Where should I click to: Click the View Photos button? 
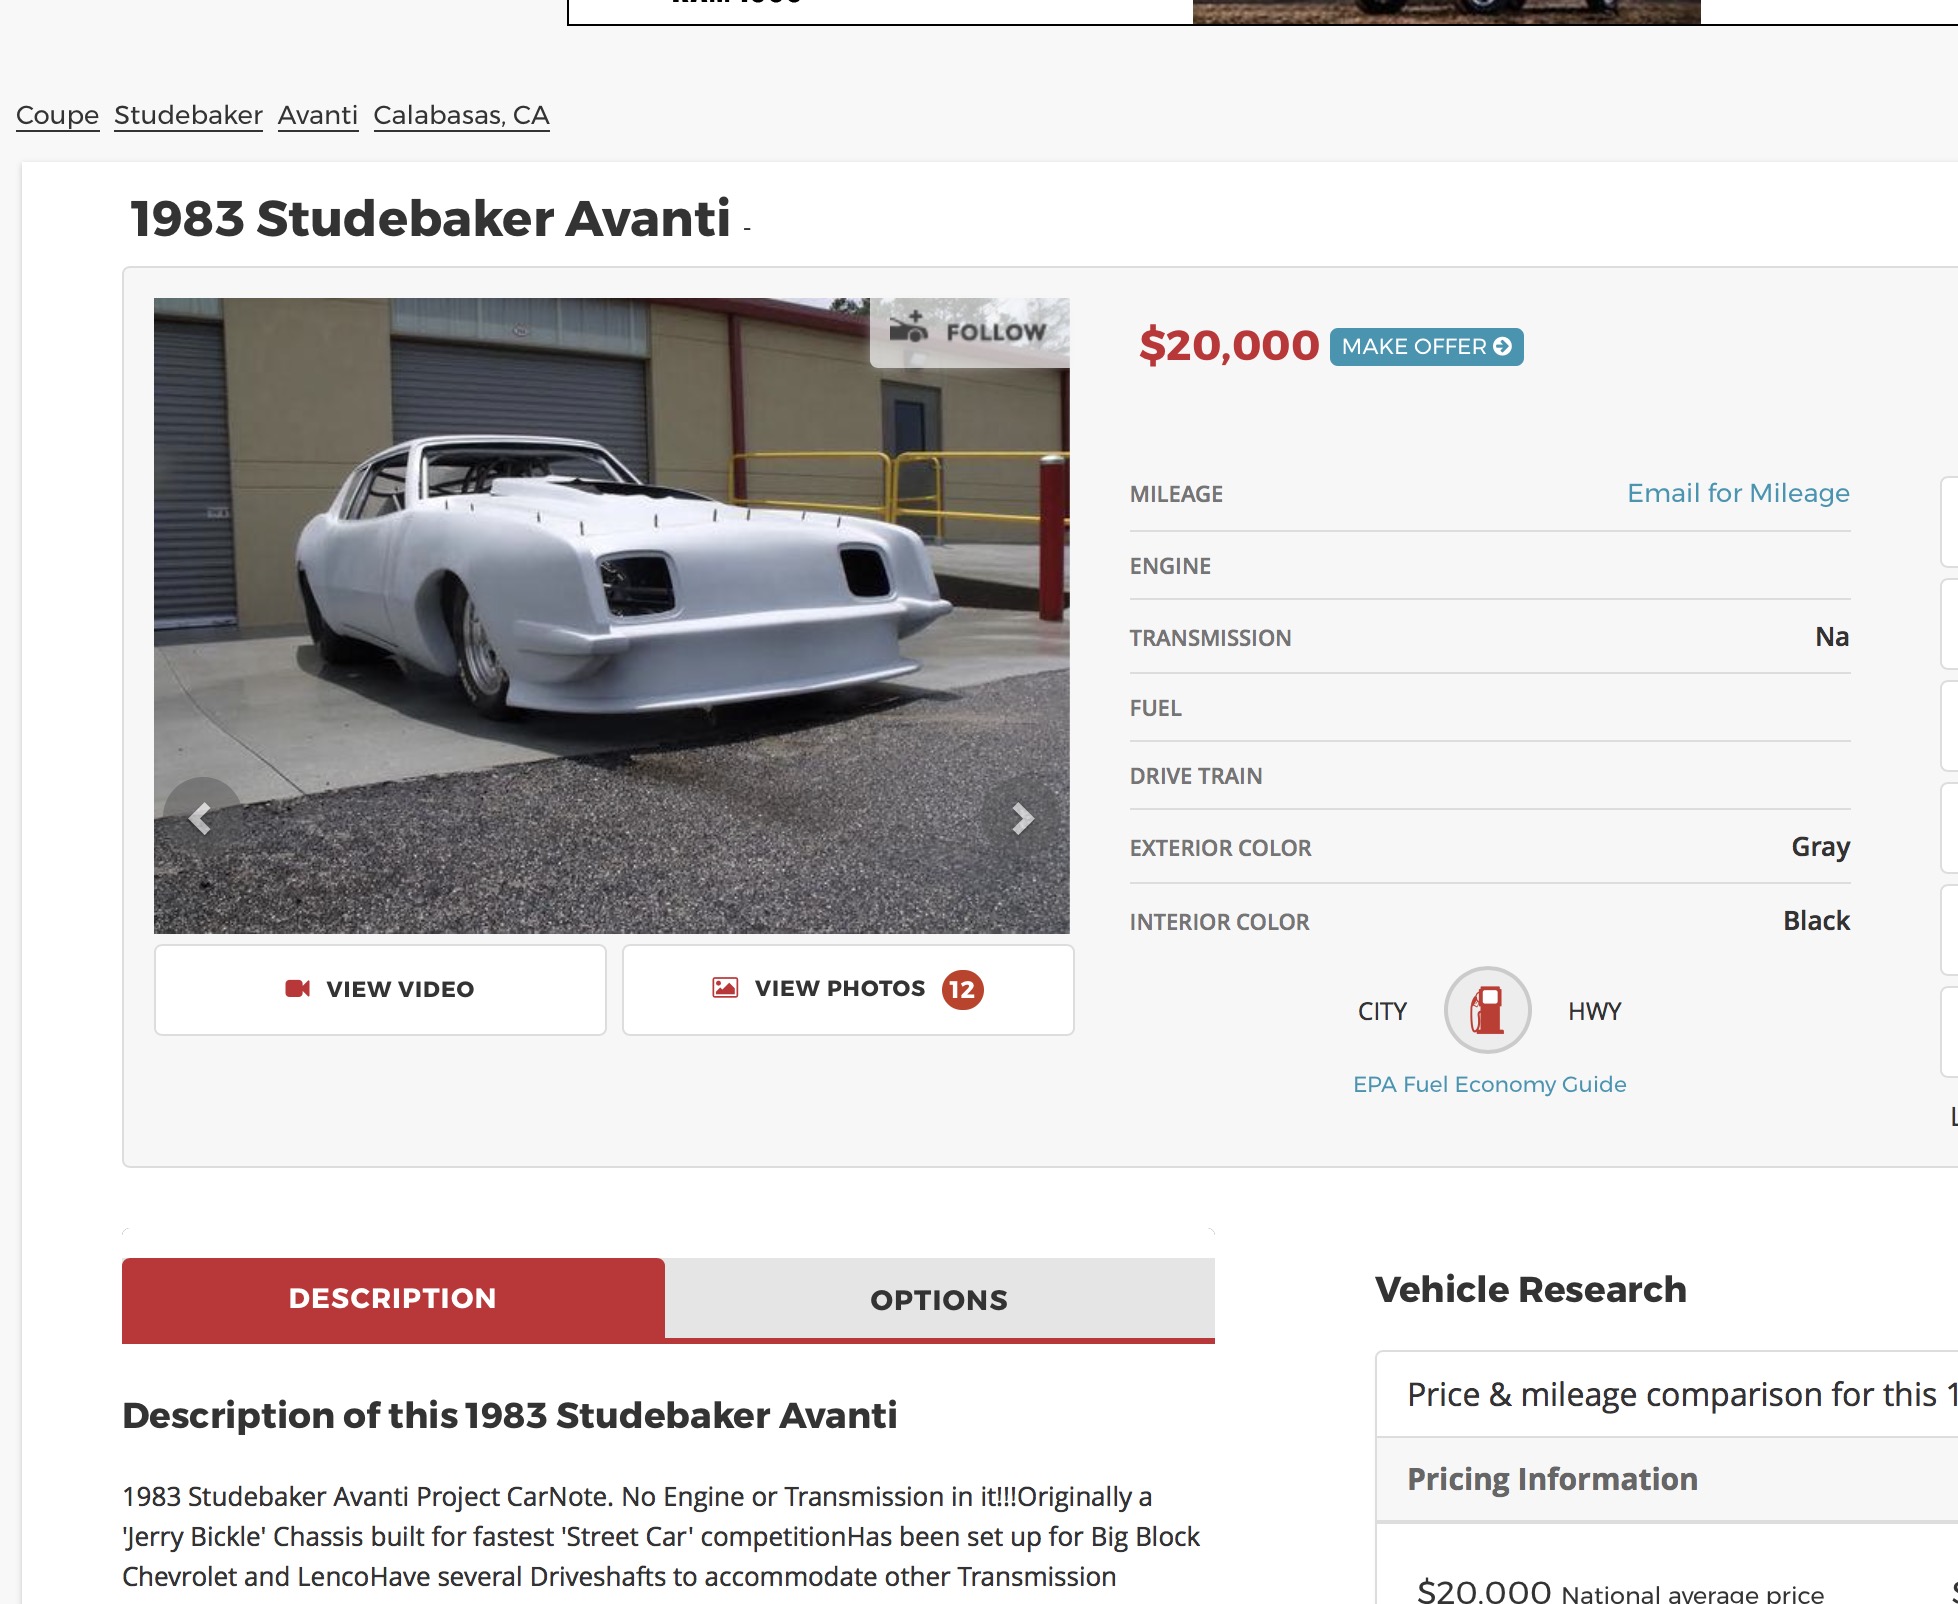pos(848,989)
